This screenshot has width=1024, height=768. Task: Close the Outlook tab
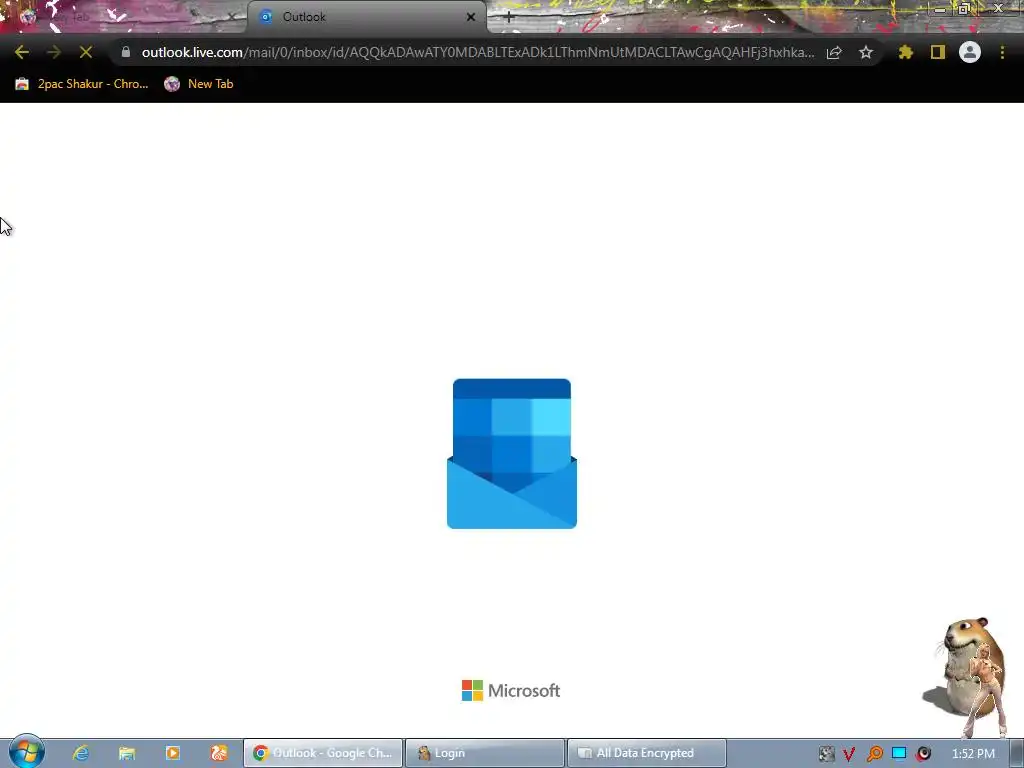click(x=471, y=17)
